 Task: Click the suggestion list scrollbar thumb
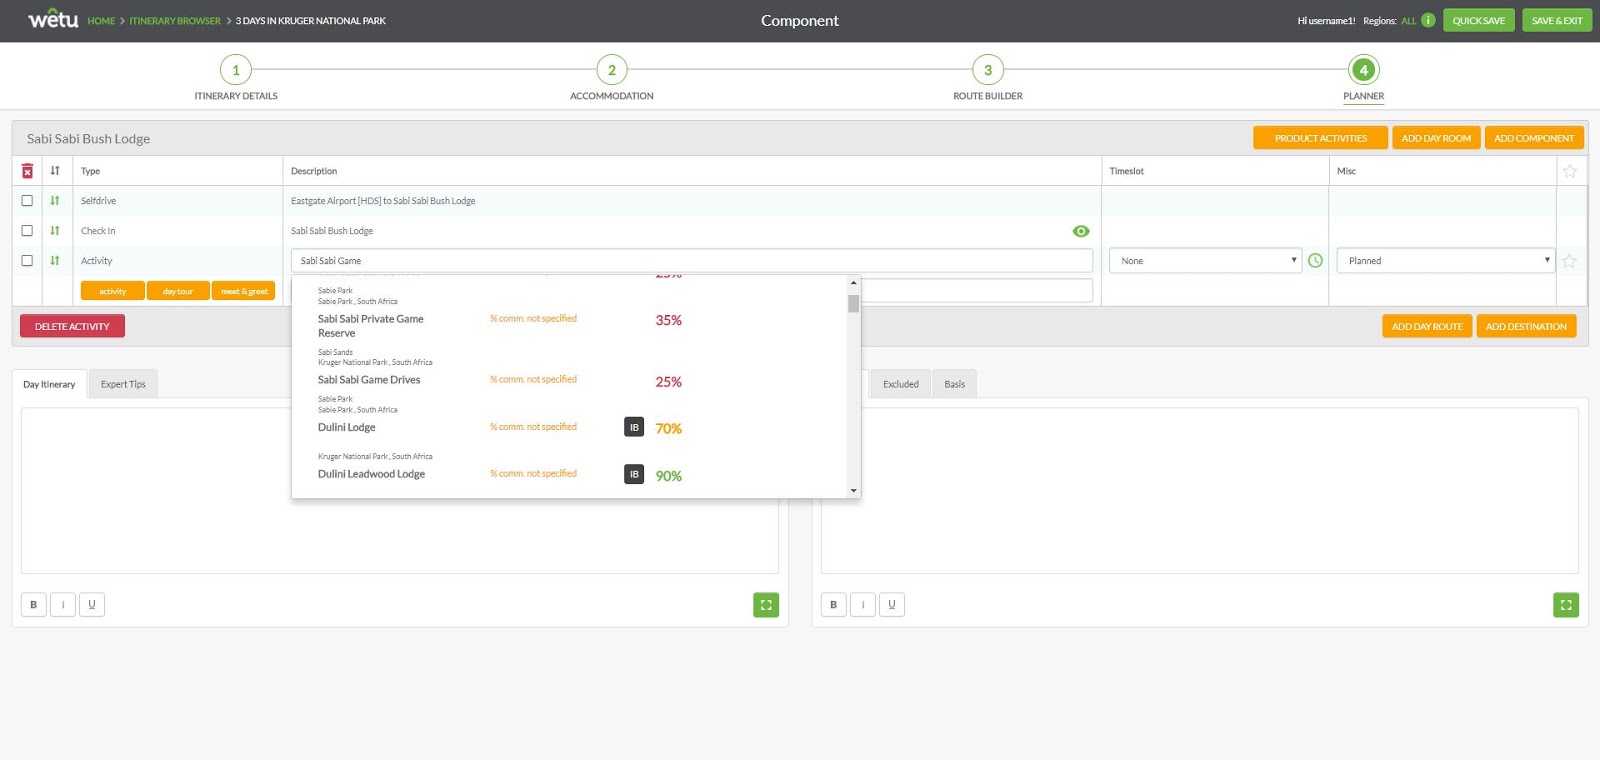854,303
